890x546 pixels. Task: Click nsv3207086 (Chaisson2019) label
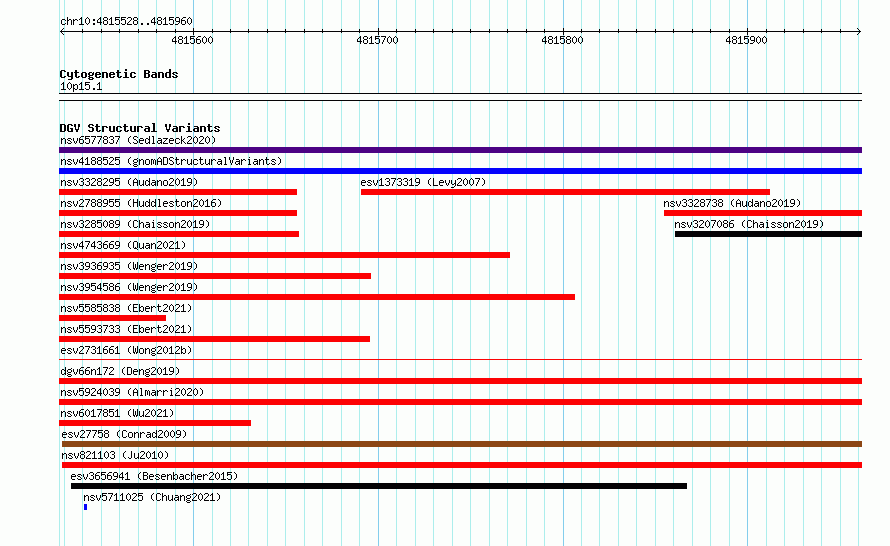[x=749, y=224]
